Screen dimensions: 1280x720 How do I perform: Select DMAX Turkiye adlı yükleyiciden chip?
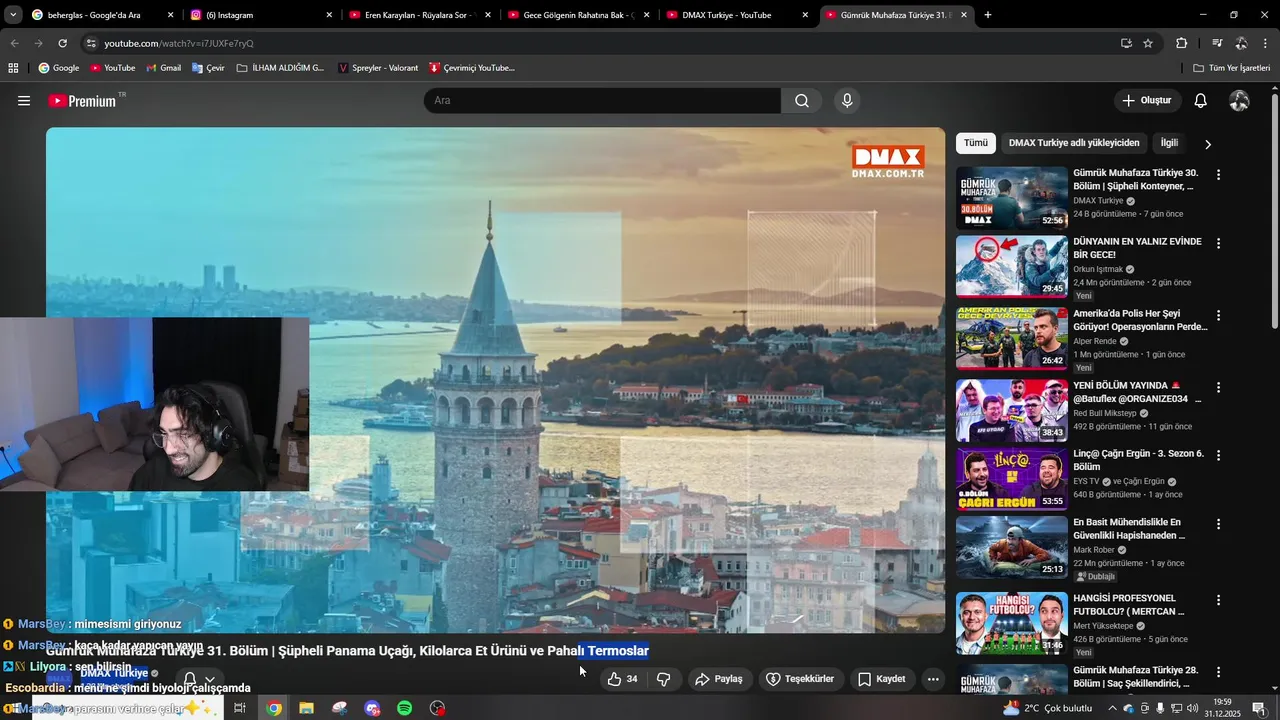tap(1074, 143)
